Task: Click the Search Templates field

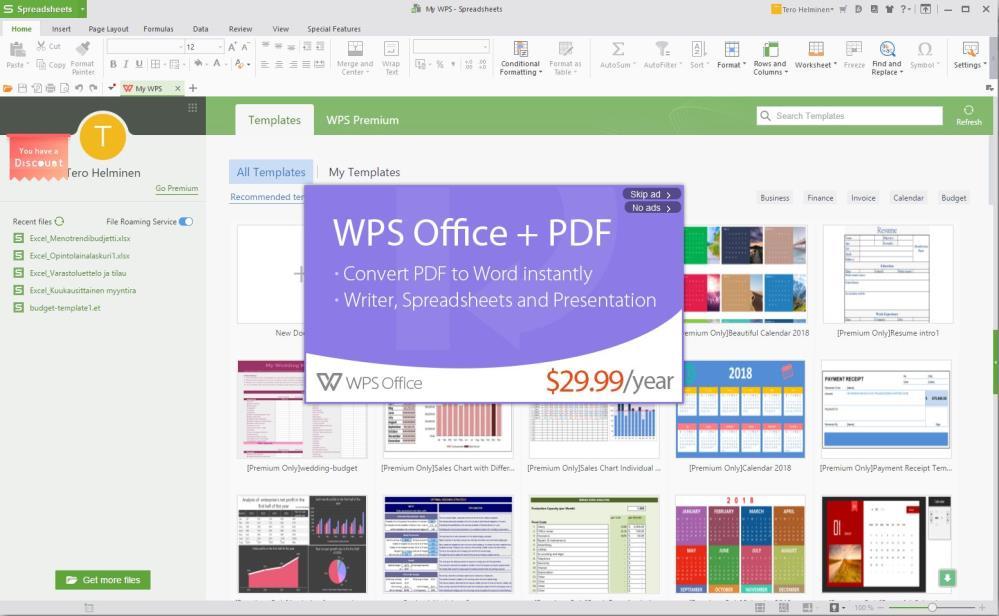Action: pos(849,116)
